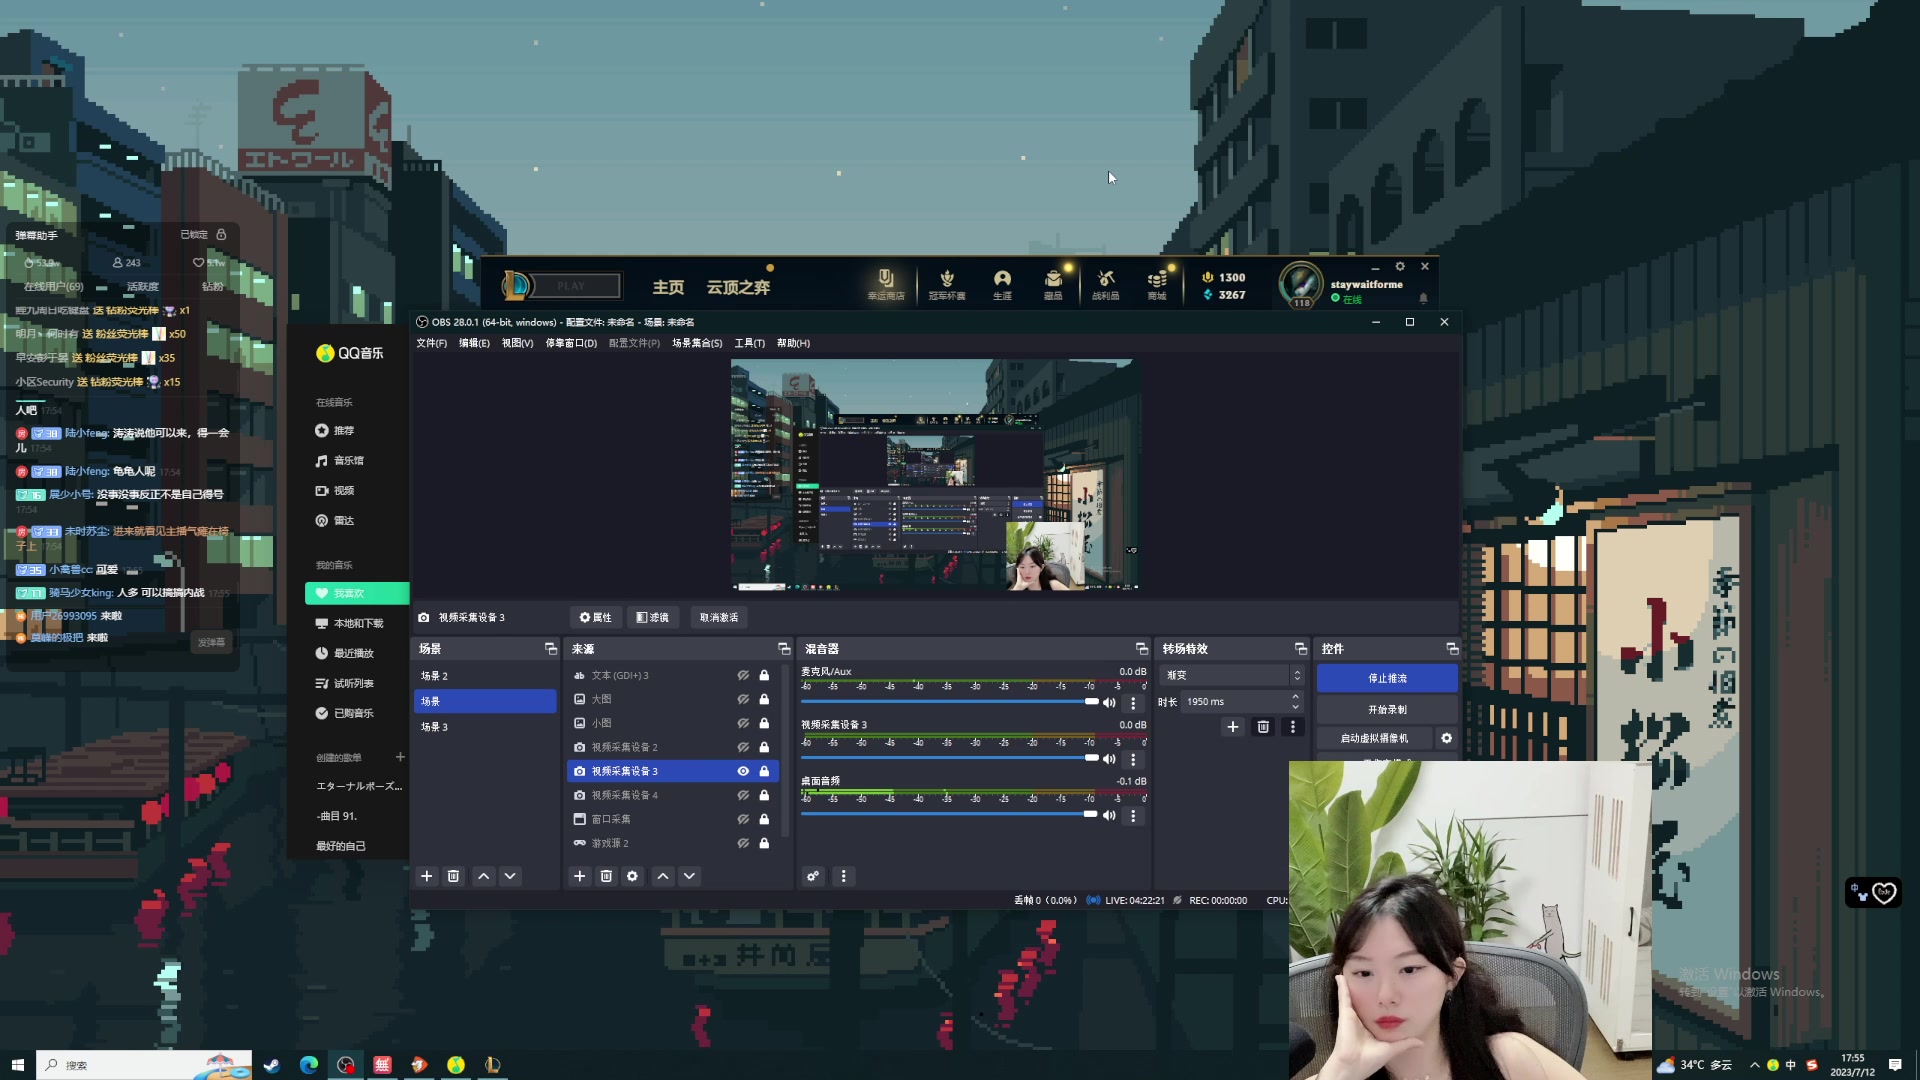
Task: Hide 视频采集设备 3 source eye icon
Action: pyautogui.click(x=743, y=771)
